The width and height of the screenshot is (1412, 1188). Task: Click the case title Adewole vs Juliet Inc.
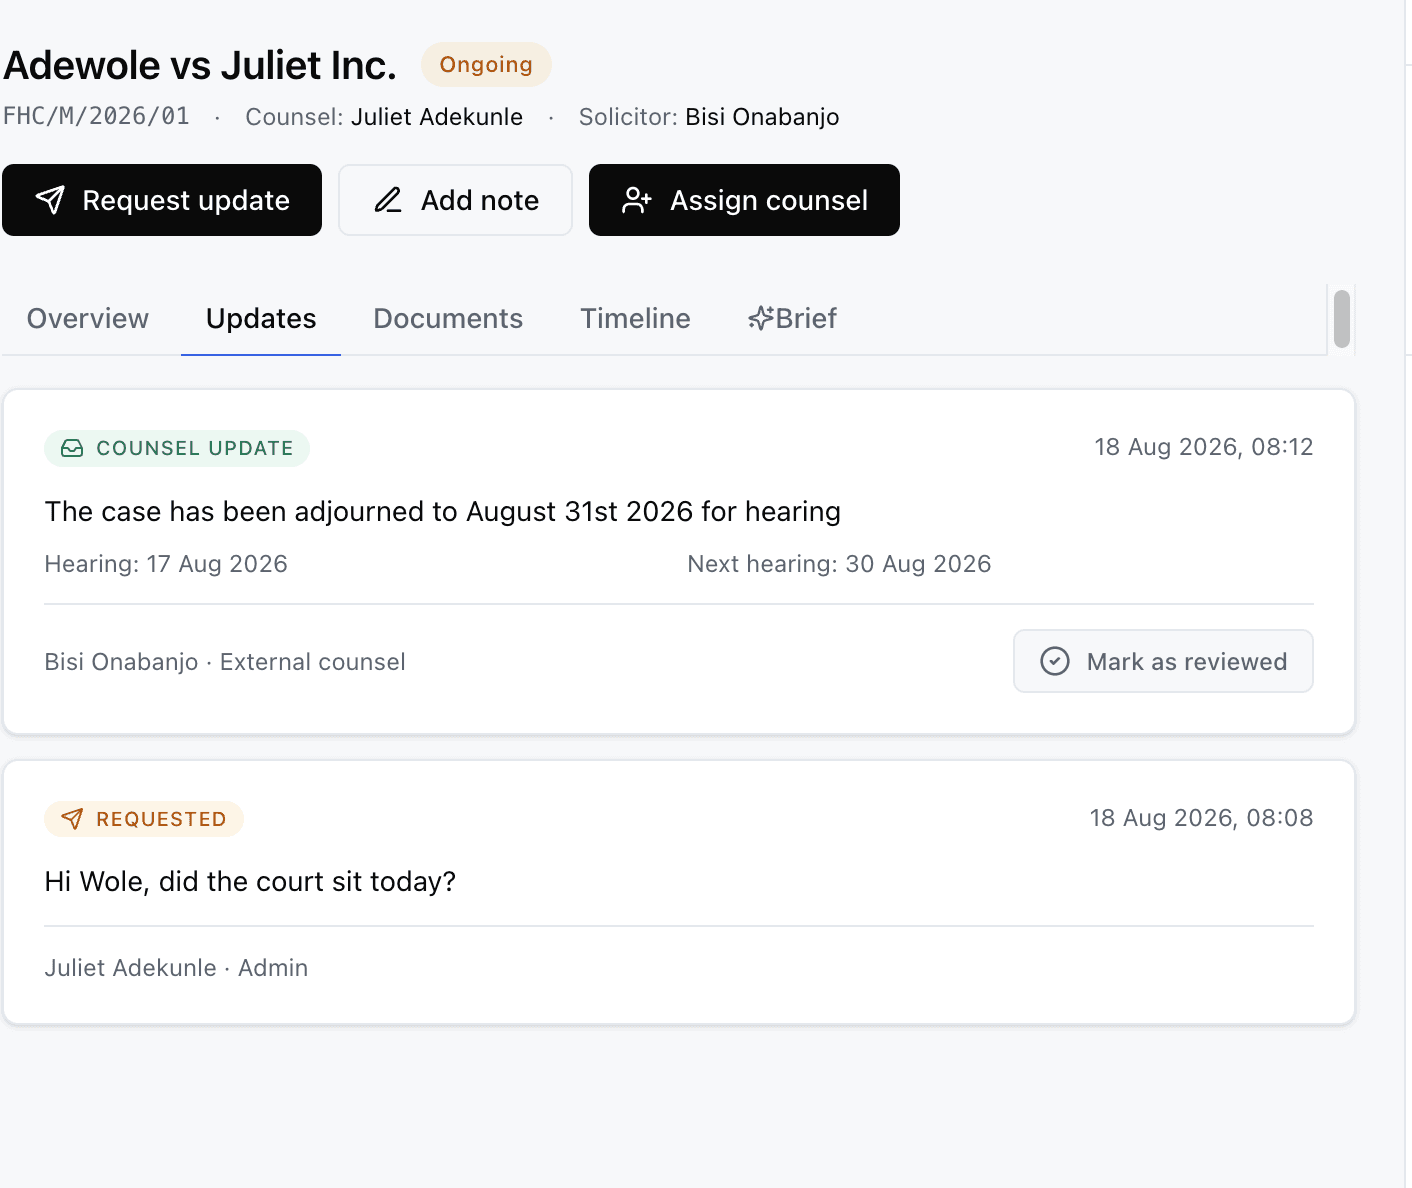(200, 65)
